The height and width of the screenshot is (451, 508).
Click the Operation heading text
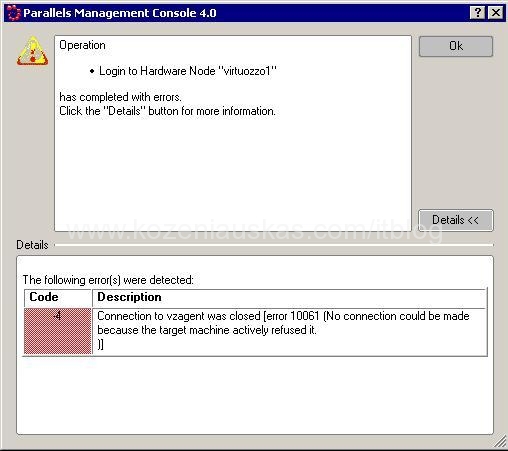[82, 45]
